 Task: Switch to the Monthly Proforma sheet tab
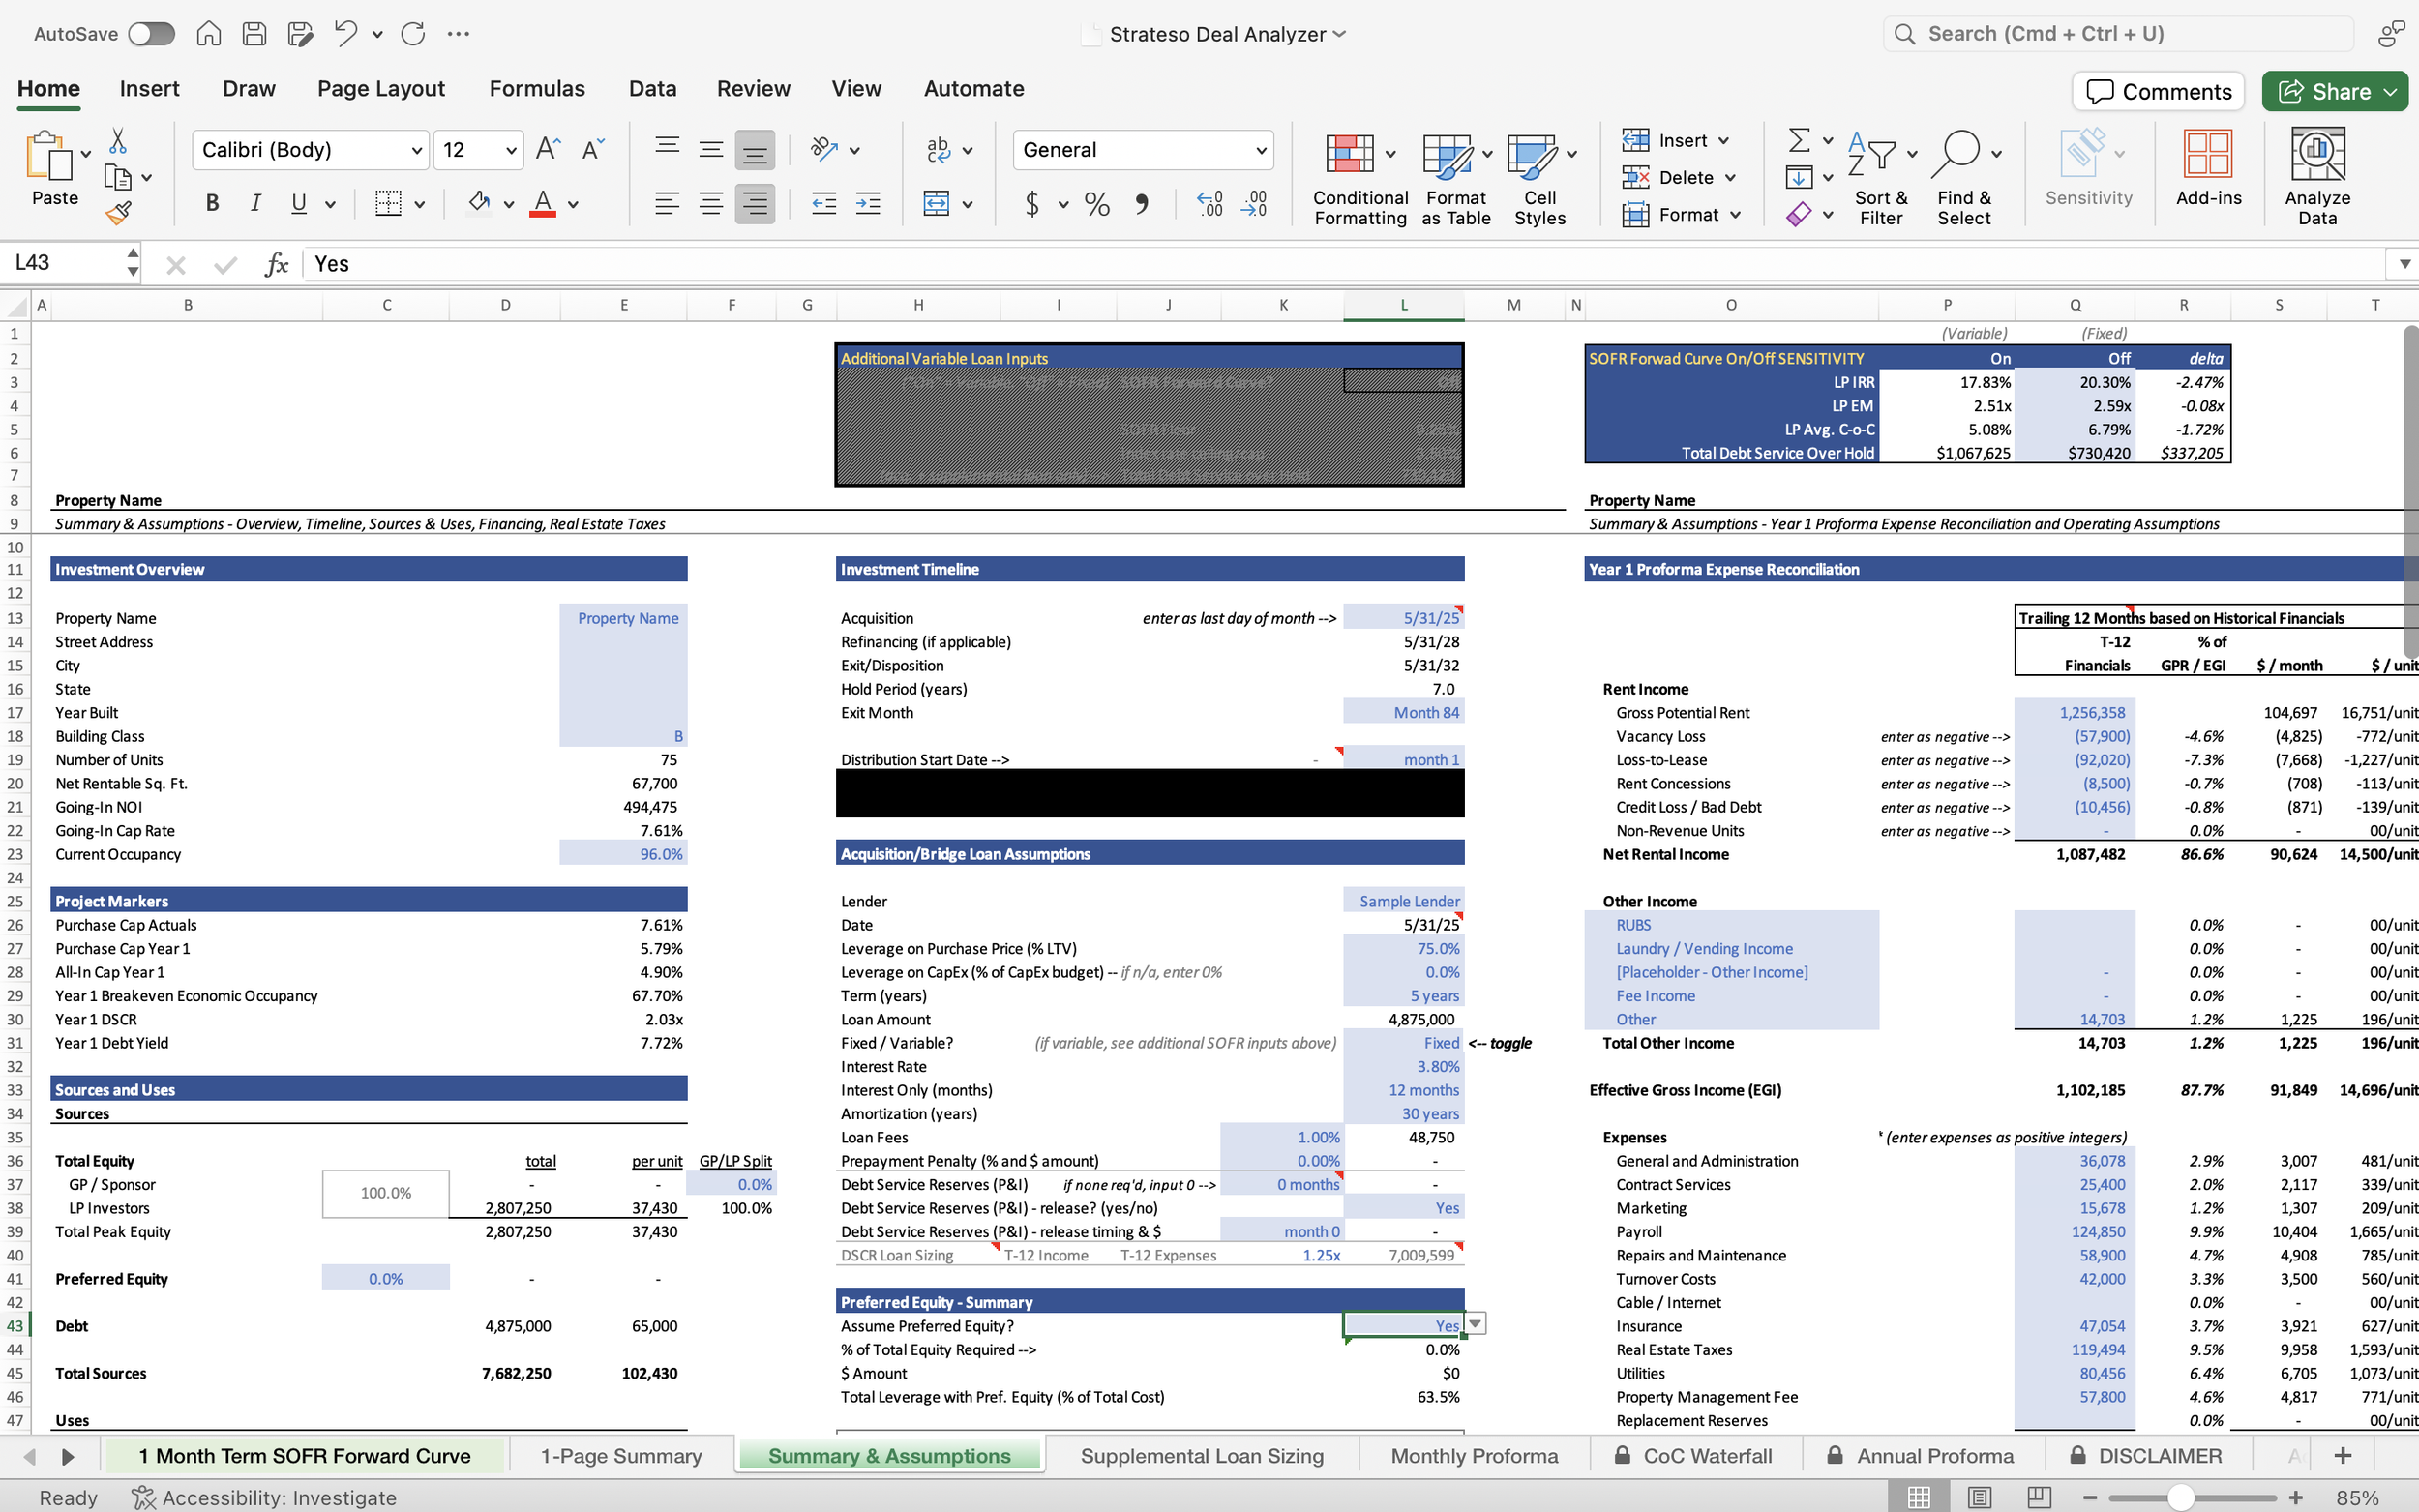tap(1473, 1456)
